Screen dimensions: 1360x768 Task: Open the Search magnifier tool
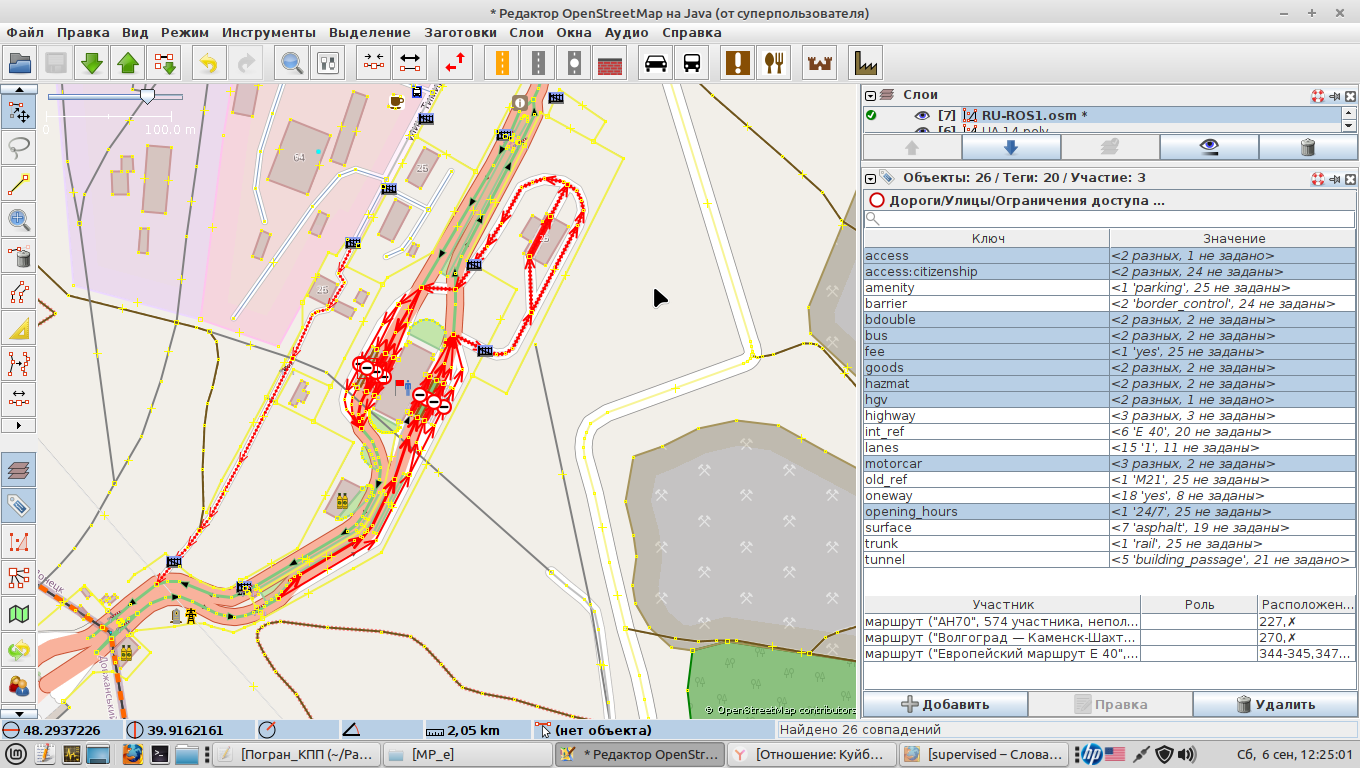(292, 63)
